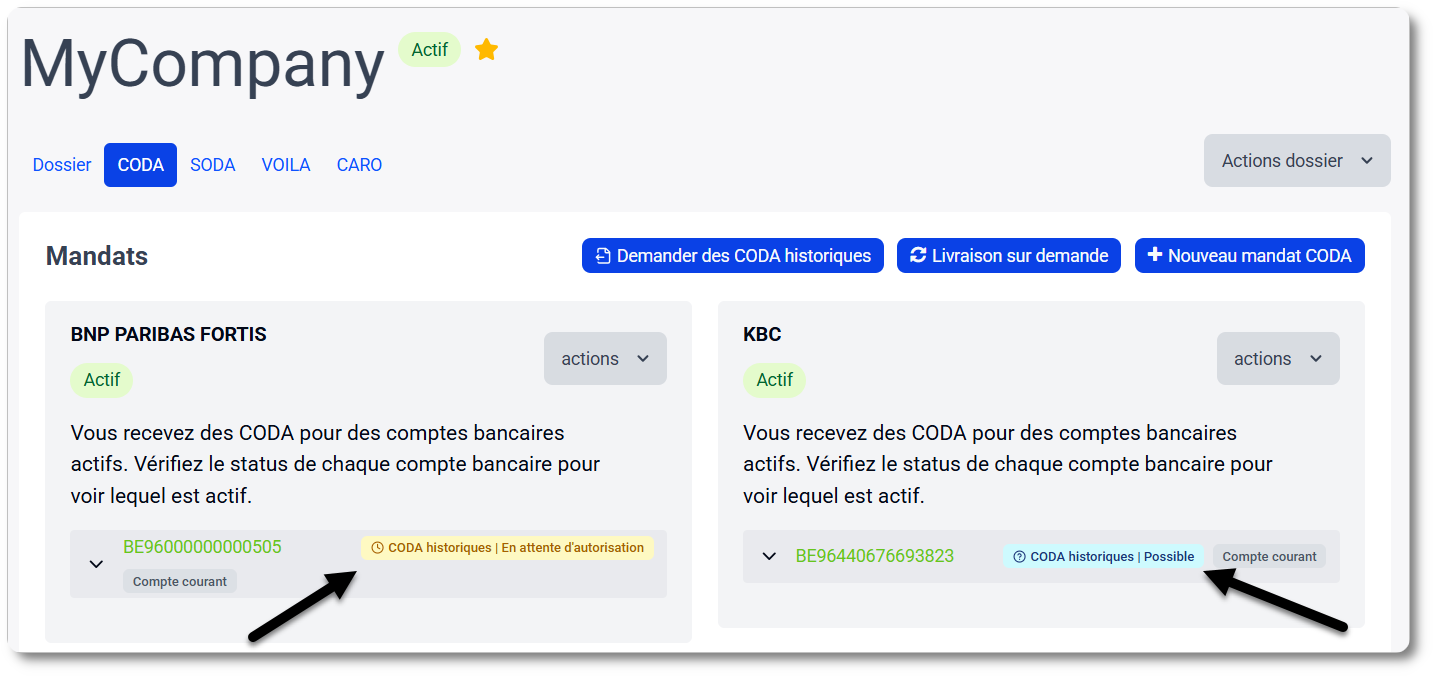Viewport: 1433px width, 676px height.
Task: Switch to the VOILA tab
Action: [285, 164]
